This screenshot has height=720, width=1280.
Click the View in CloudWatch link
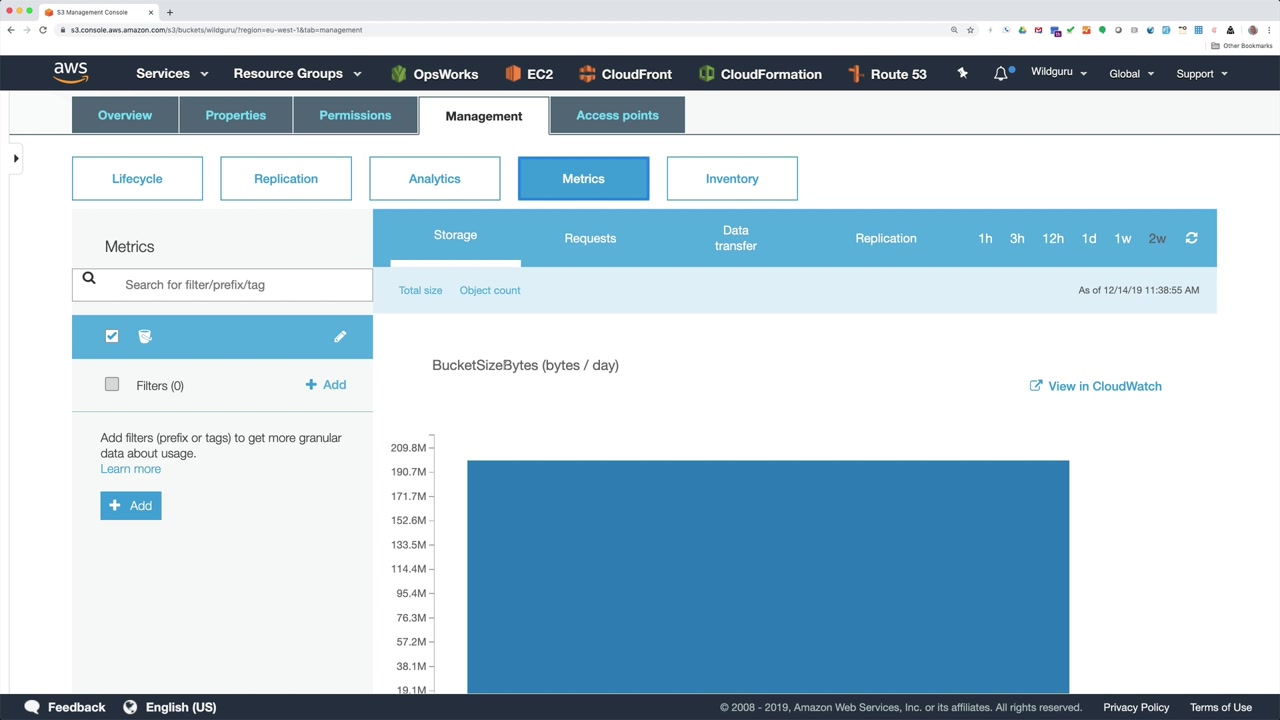1095,386
